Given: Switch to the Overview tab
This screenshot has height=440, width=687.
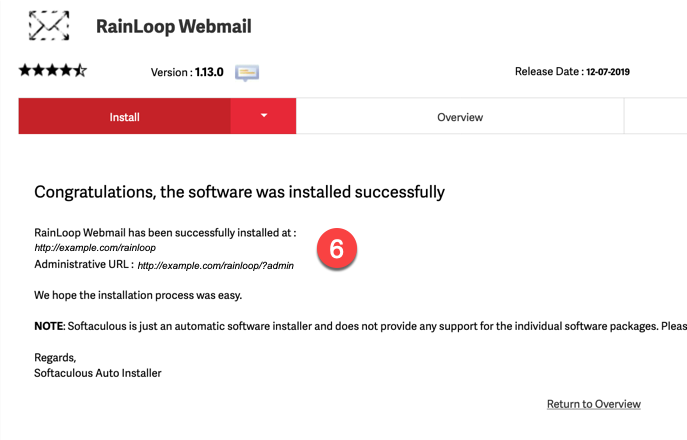Looking at the screenshot, I should coord(460,117).
